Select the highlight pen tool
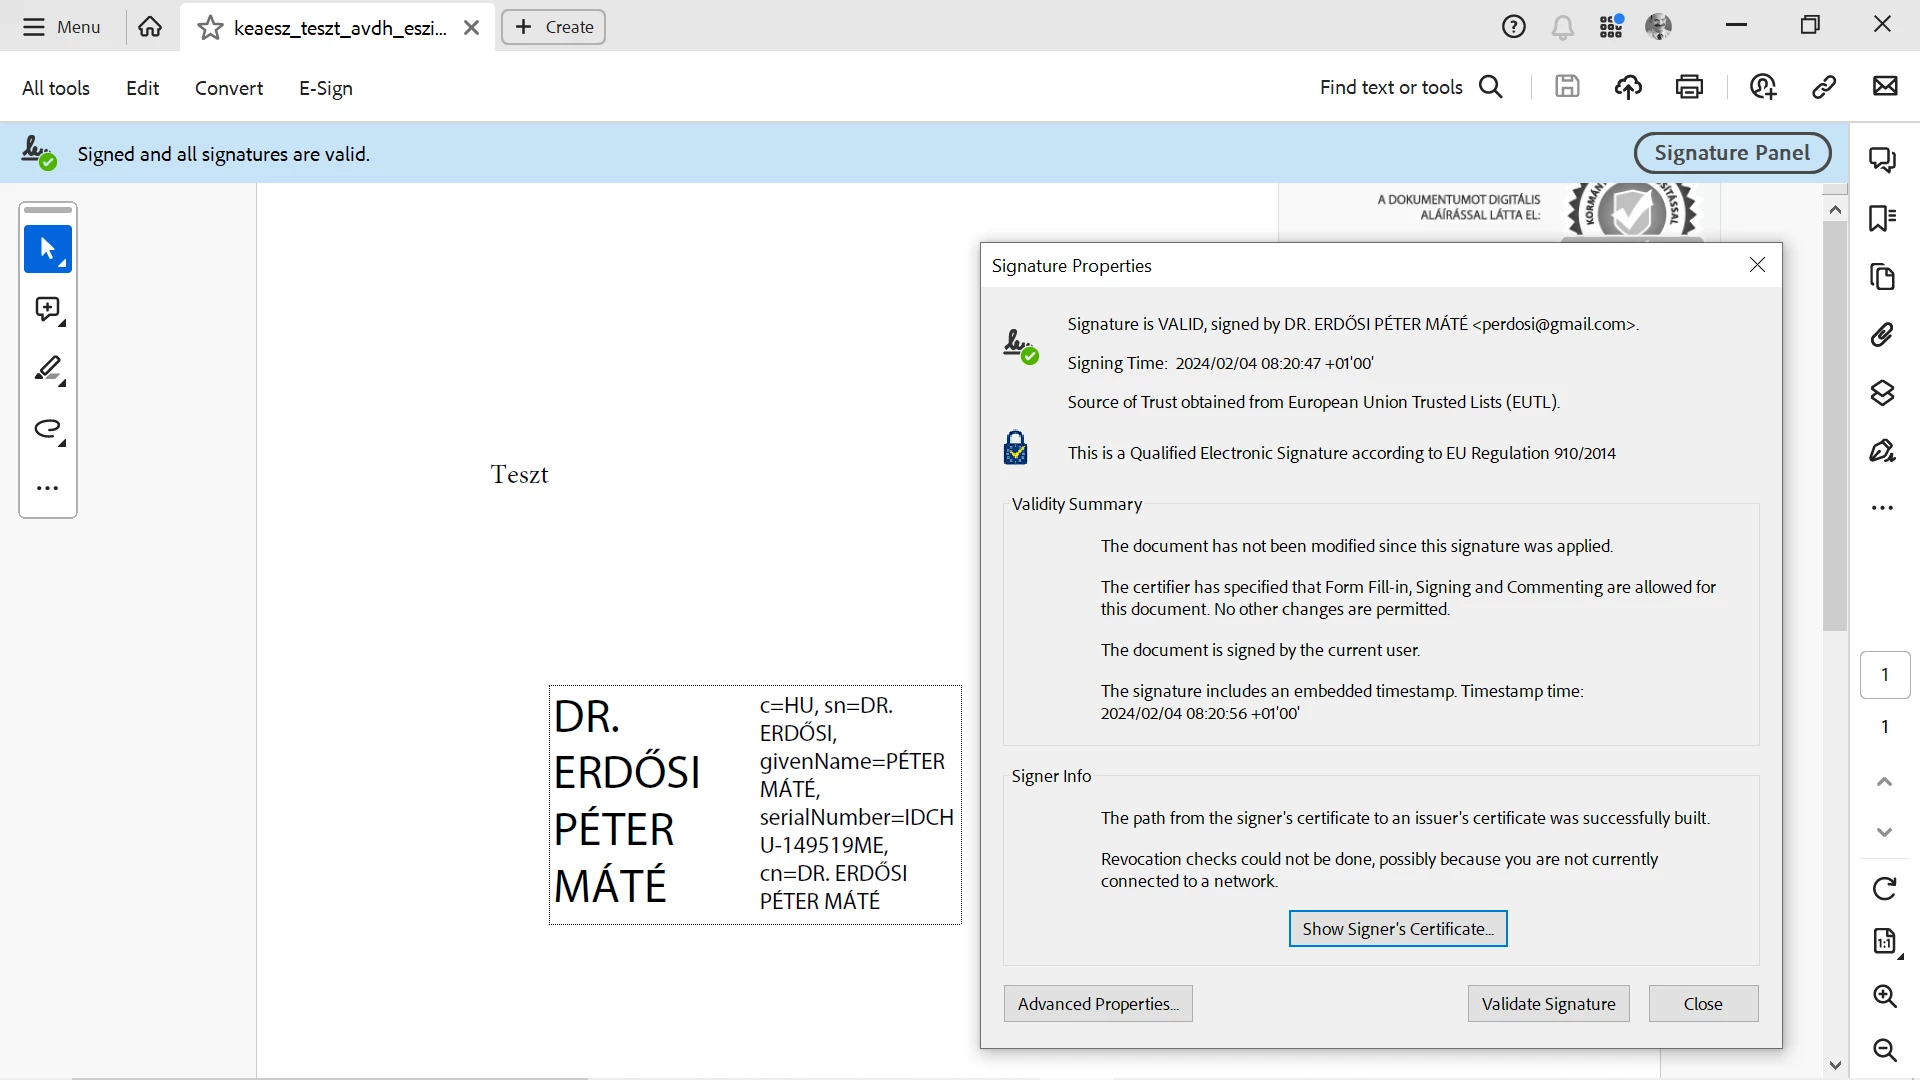Viewport: 1920px width, 1080px height. tap(47, 369)
